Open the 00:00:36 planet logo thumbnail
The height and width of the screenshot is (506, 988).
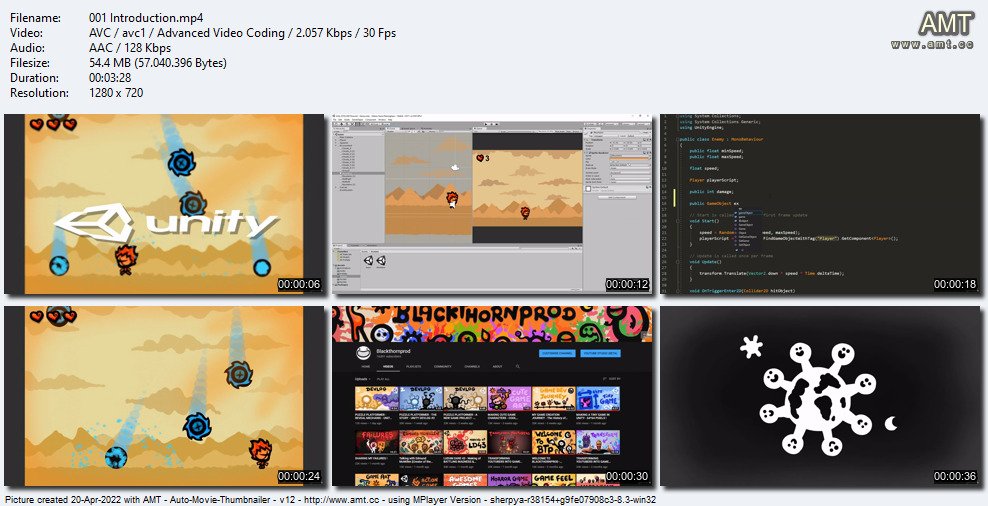point(820,396)
